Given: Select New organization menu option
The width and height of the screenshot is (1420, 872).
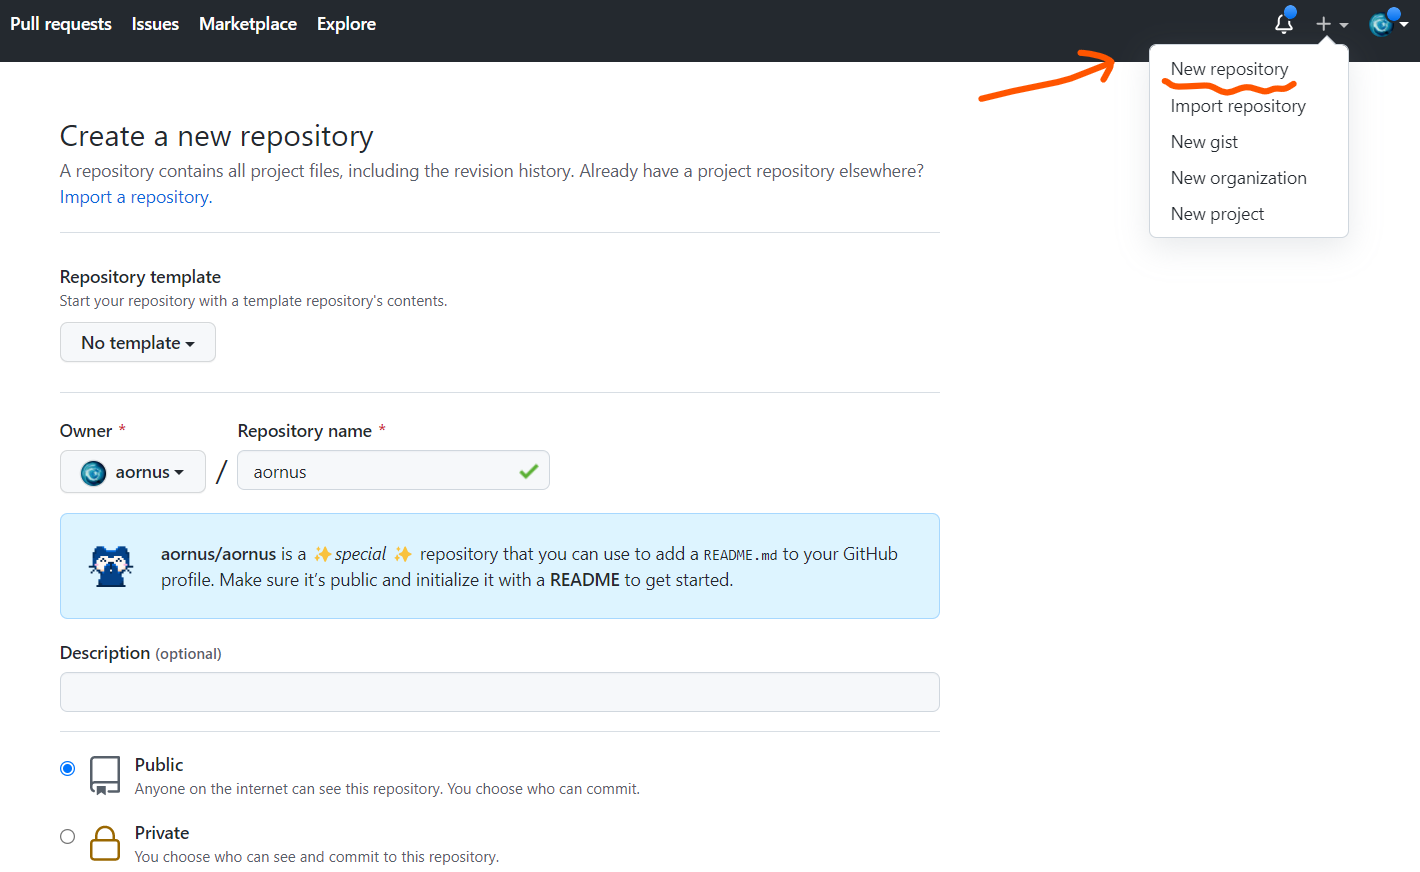Looking at the screenshot, I should click(1238, 178).
